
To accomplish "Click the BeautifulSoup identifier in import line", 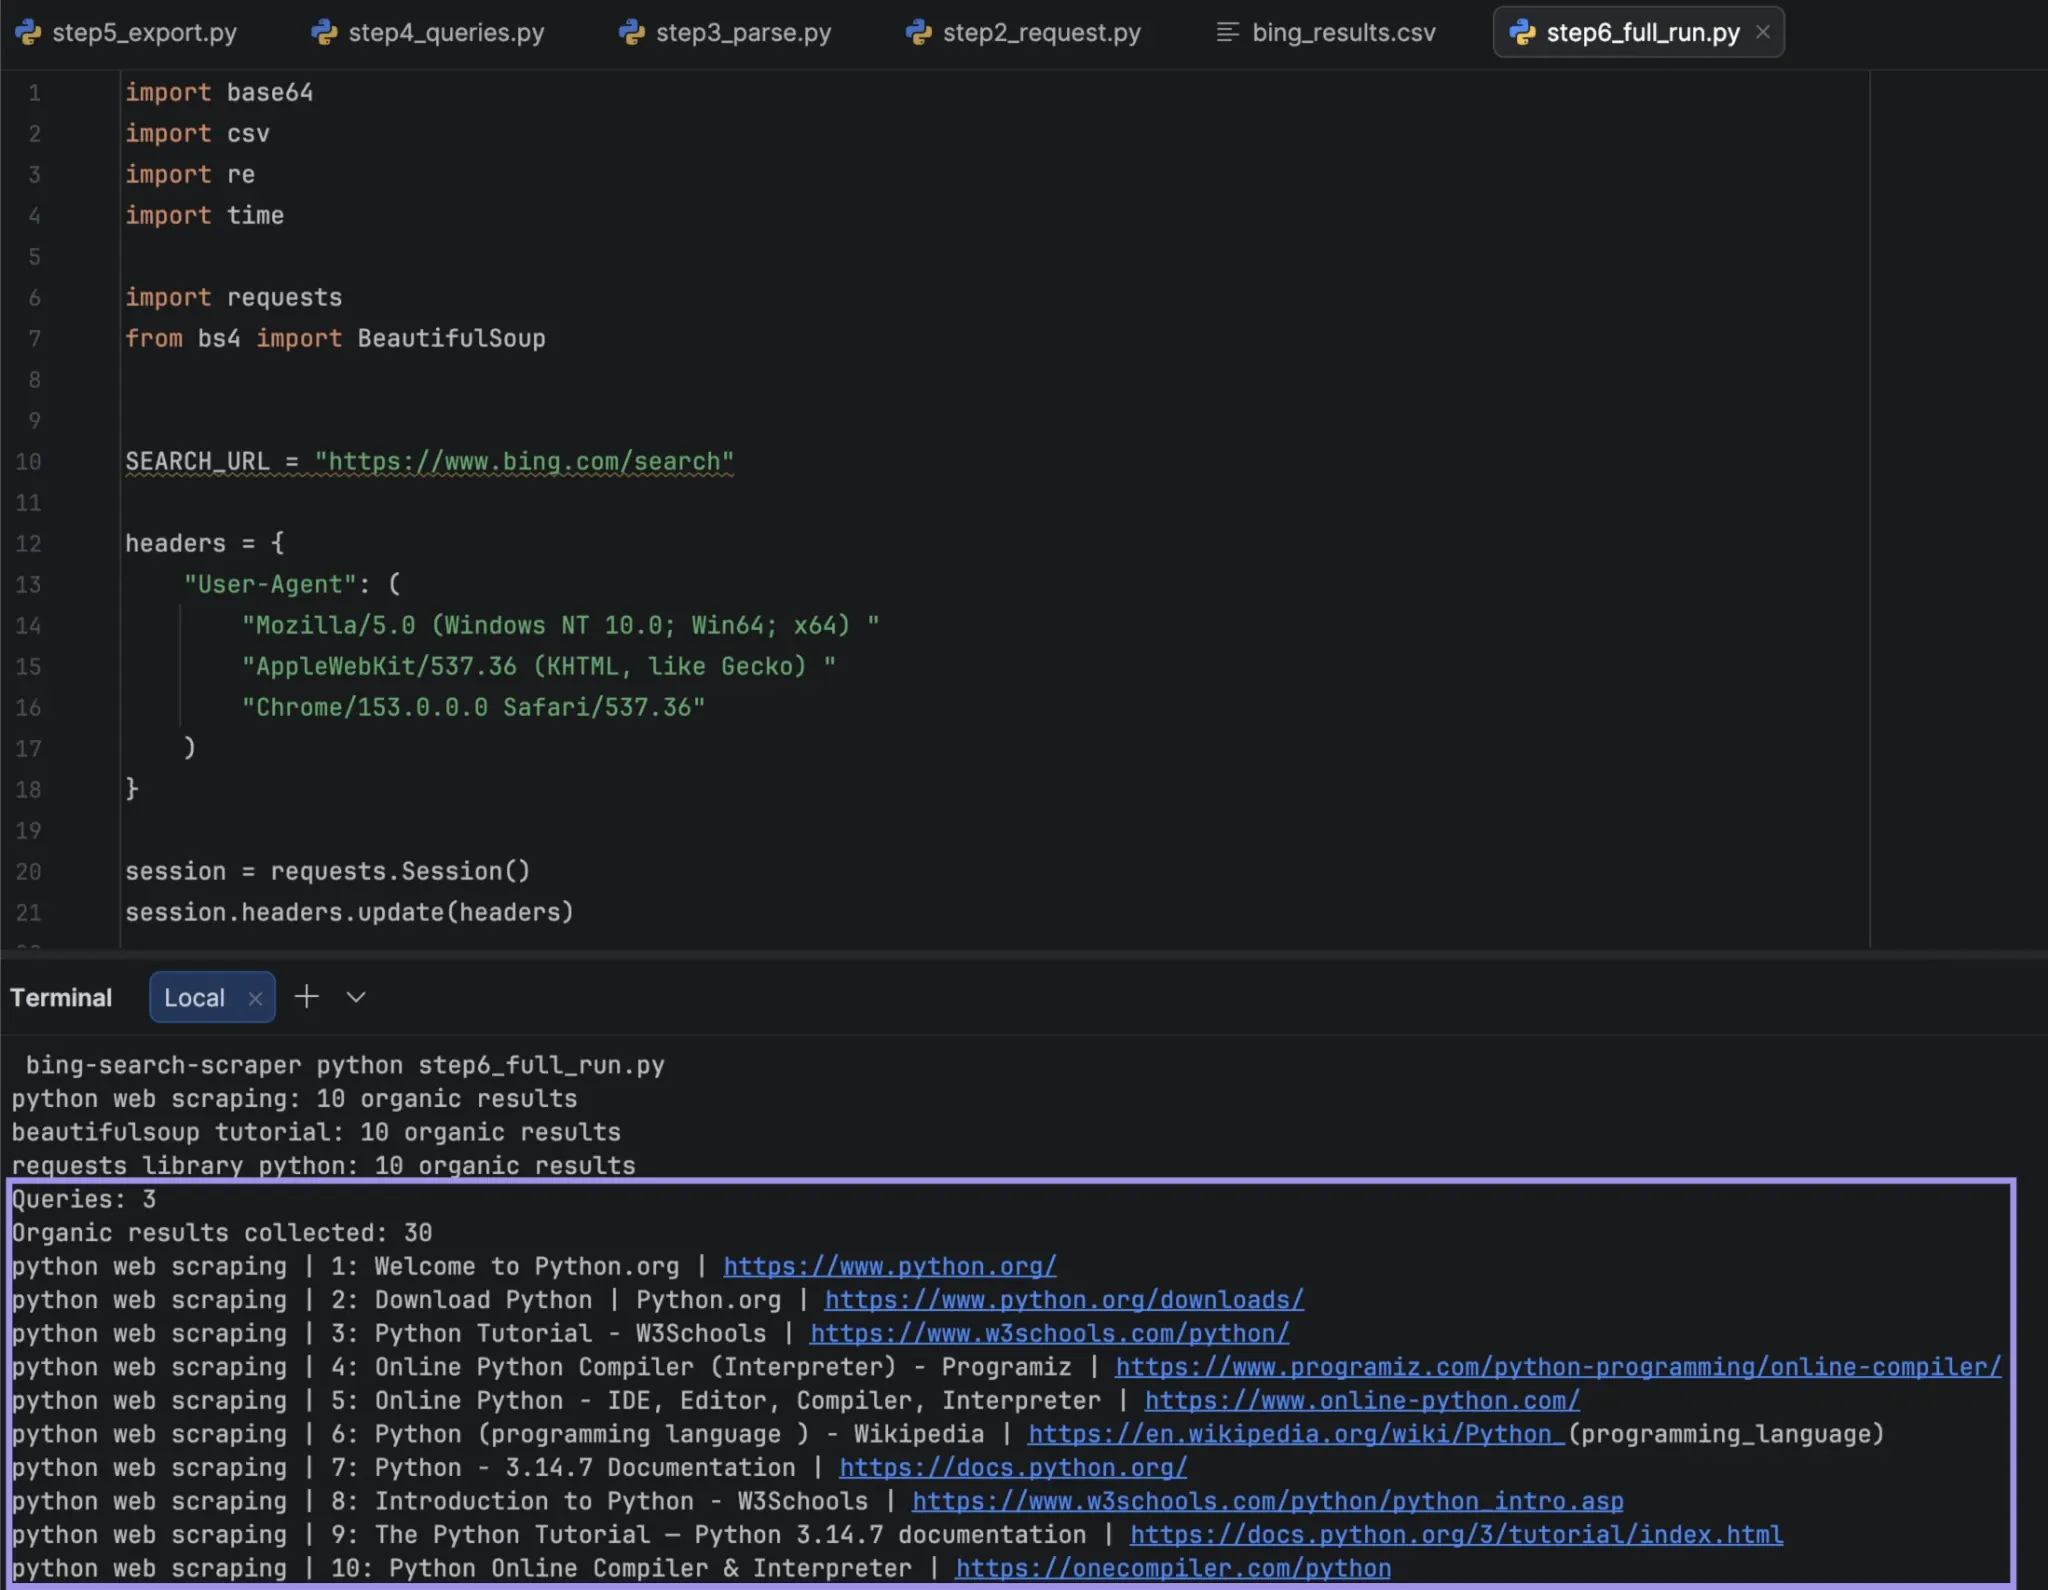I will 451,338.
